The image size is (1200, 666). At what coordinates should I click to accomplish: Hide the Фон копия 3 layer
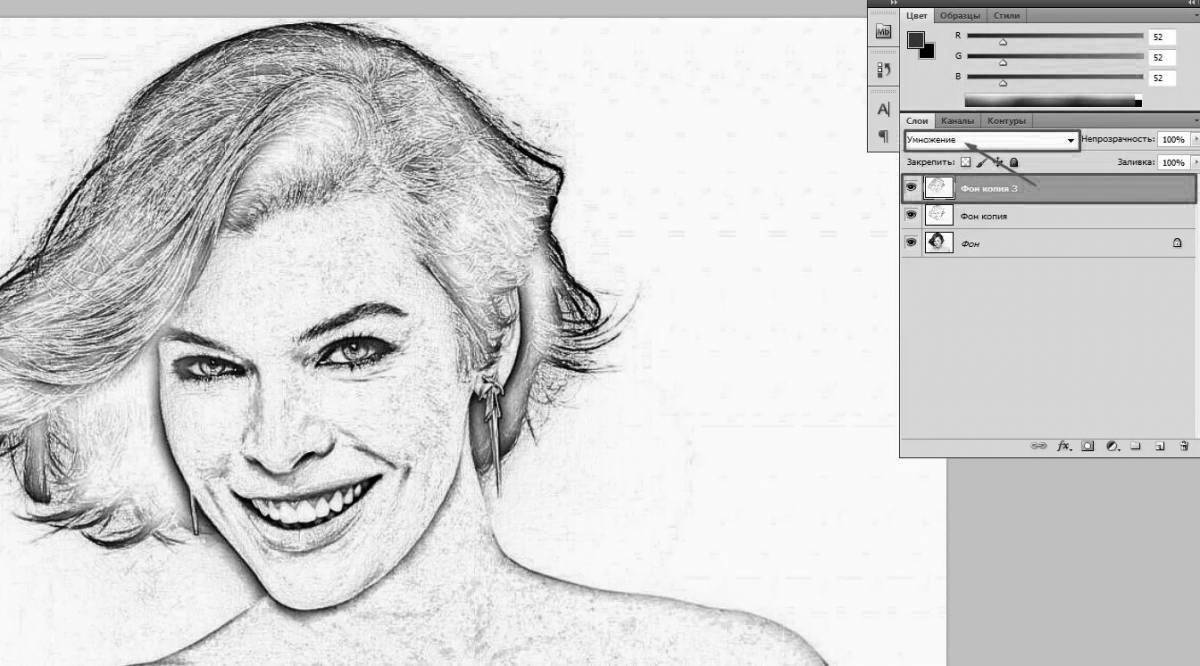911,186
